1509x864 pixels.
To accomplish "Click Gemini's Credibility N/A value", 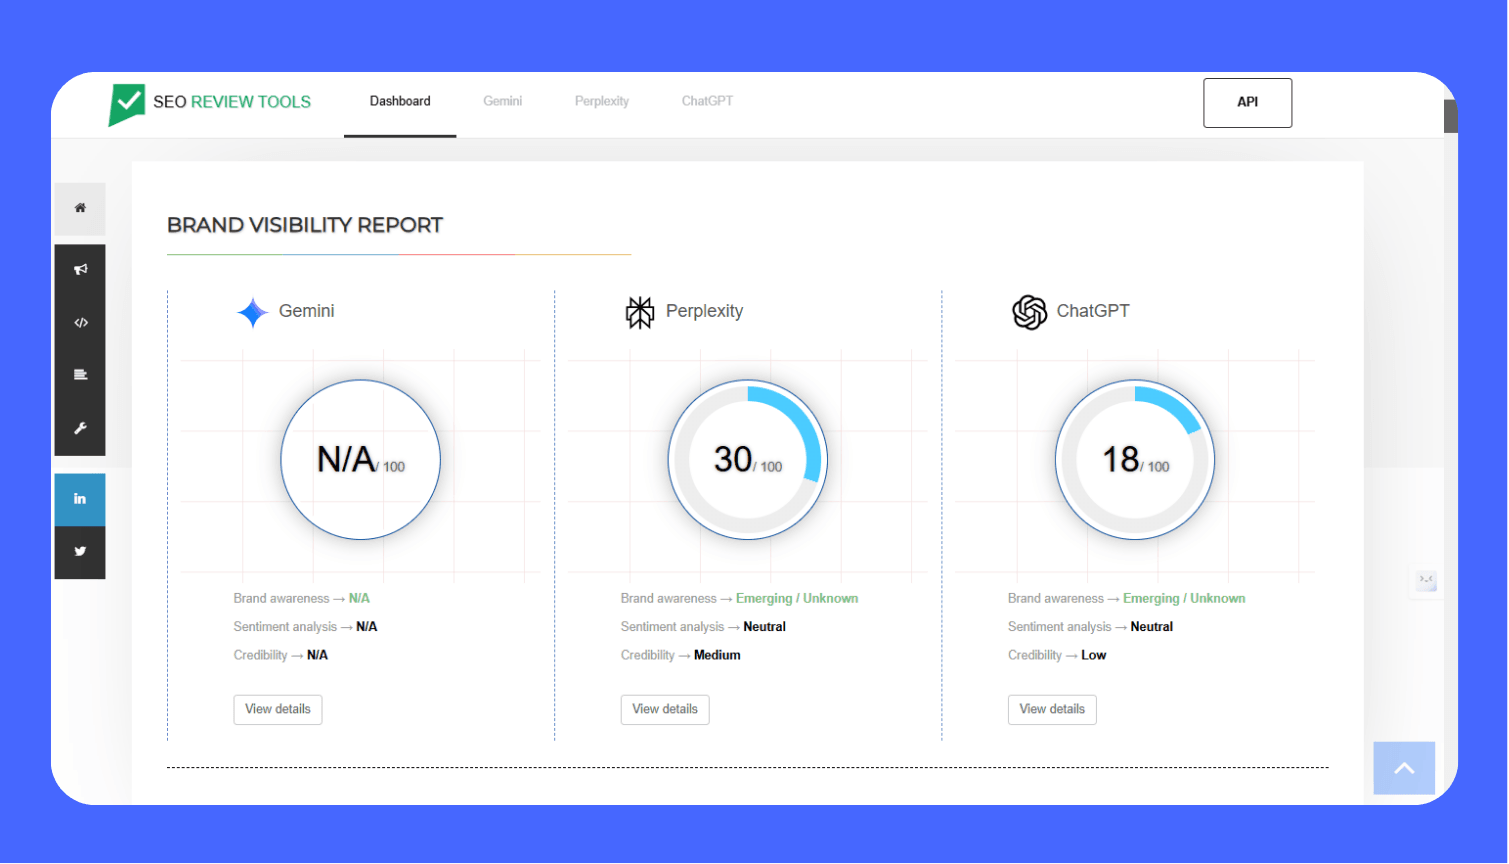I will tap(317, 655).
